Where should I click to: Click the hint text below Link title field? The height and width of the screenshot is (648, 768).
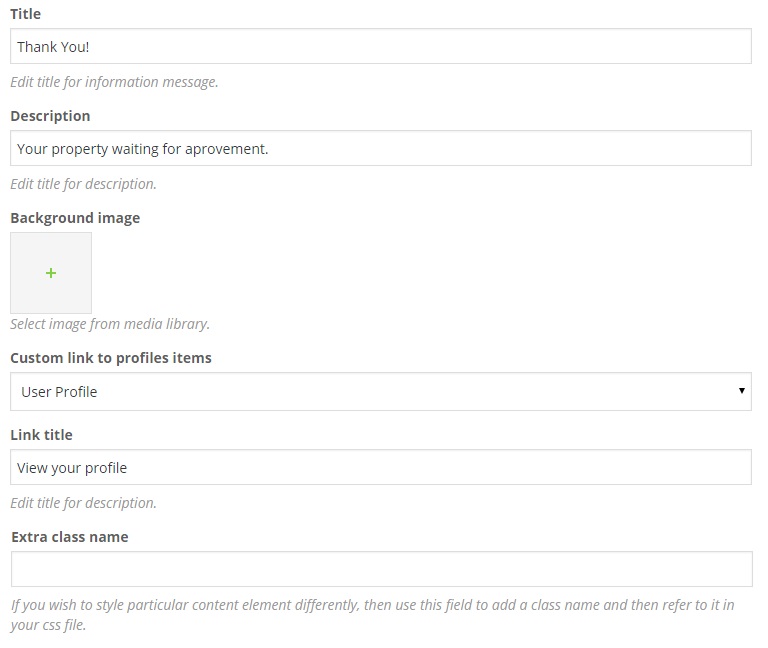pos(83,503)
